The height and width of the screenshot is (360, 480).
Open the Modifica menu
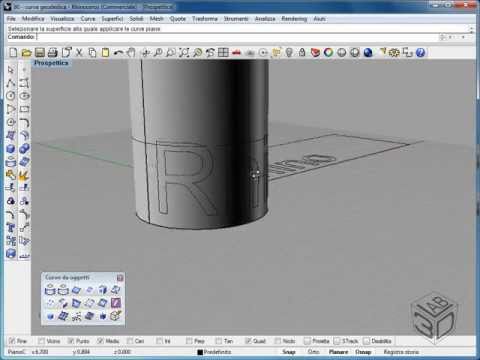(x=33, y=19)
